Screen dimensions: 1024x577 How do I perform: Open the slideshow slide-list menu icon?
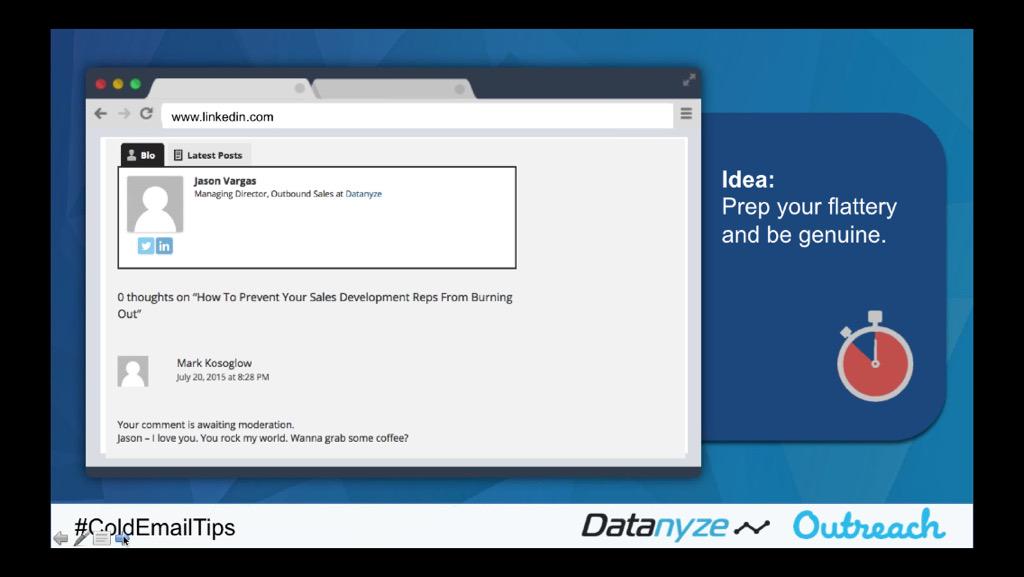(102, 538)
